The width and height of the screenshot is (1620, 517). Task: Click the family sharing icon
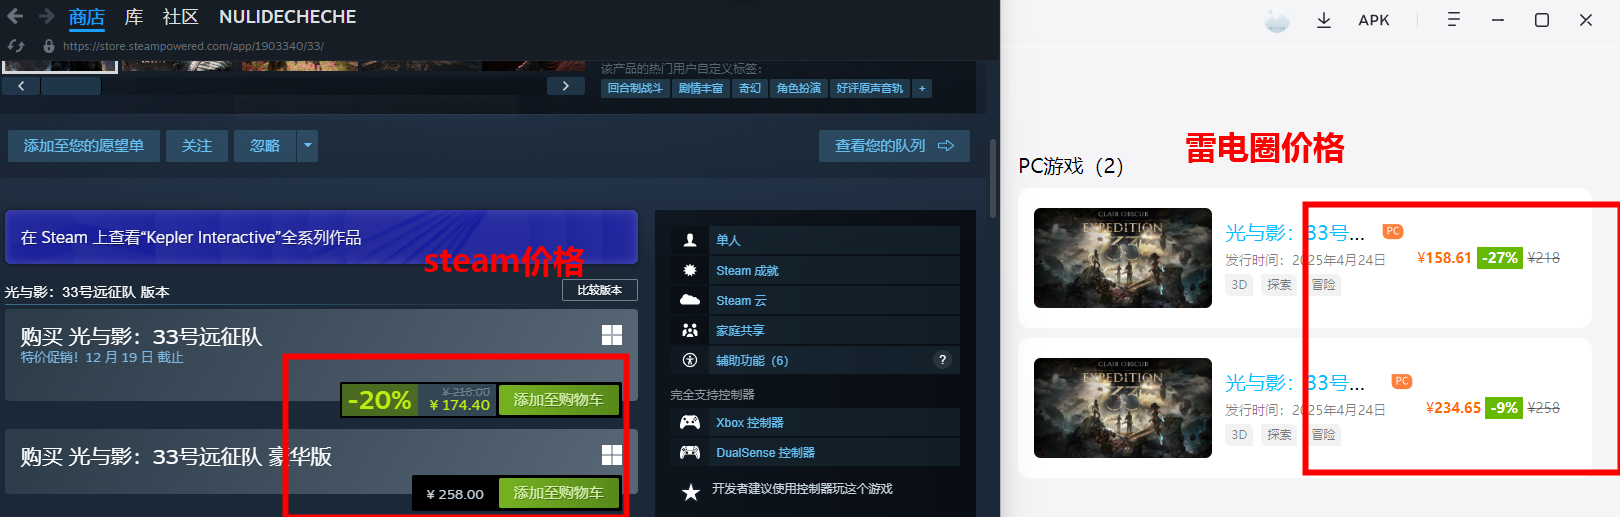click(x=690, y=330)
